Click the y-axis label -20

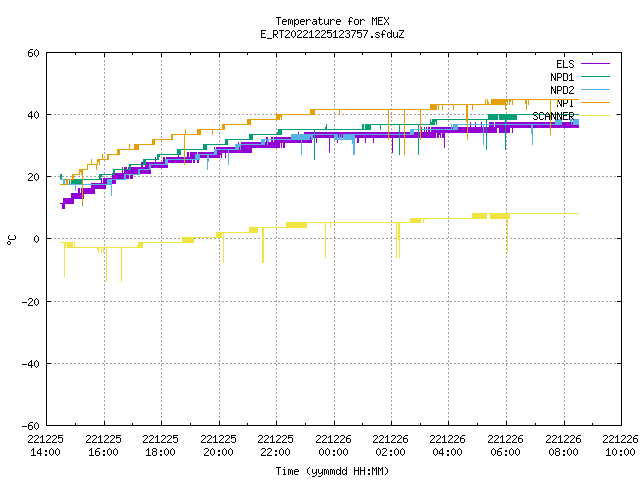click(x=31, y=302)
